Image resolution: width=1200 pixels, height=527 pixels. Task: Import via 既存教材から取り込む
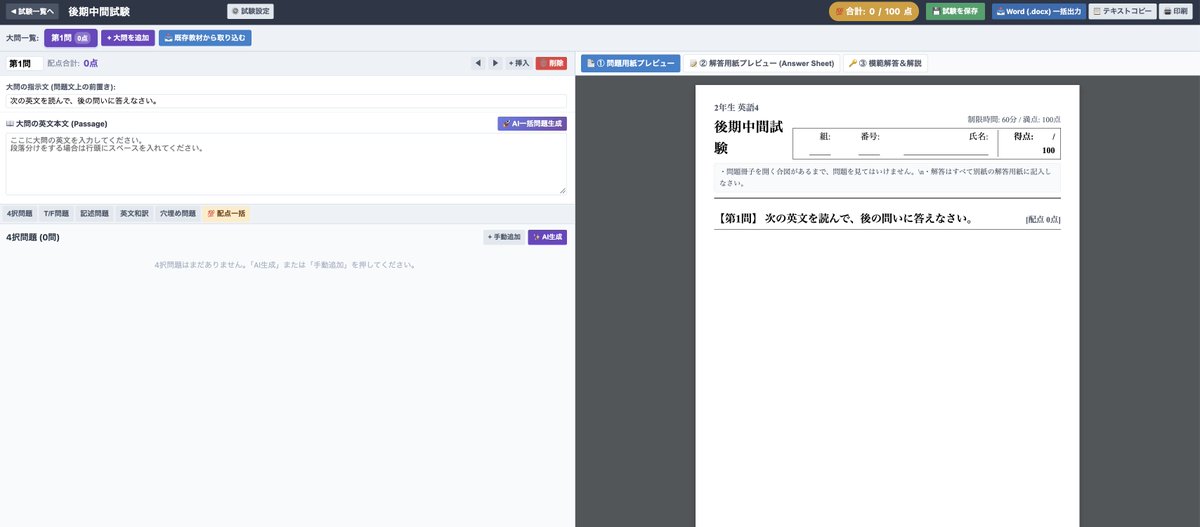click(x=205, y=38)
